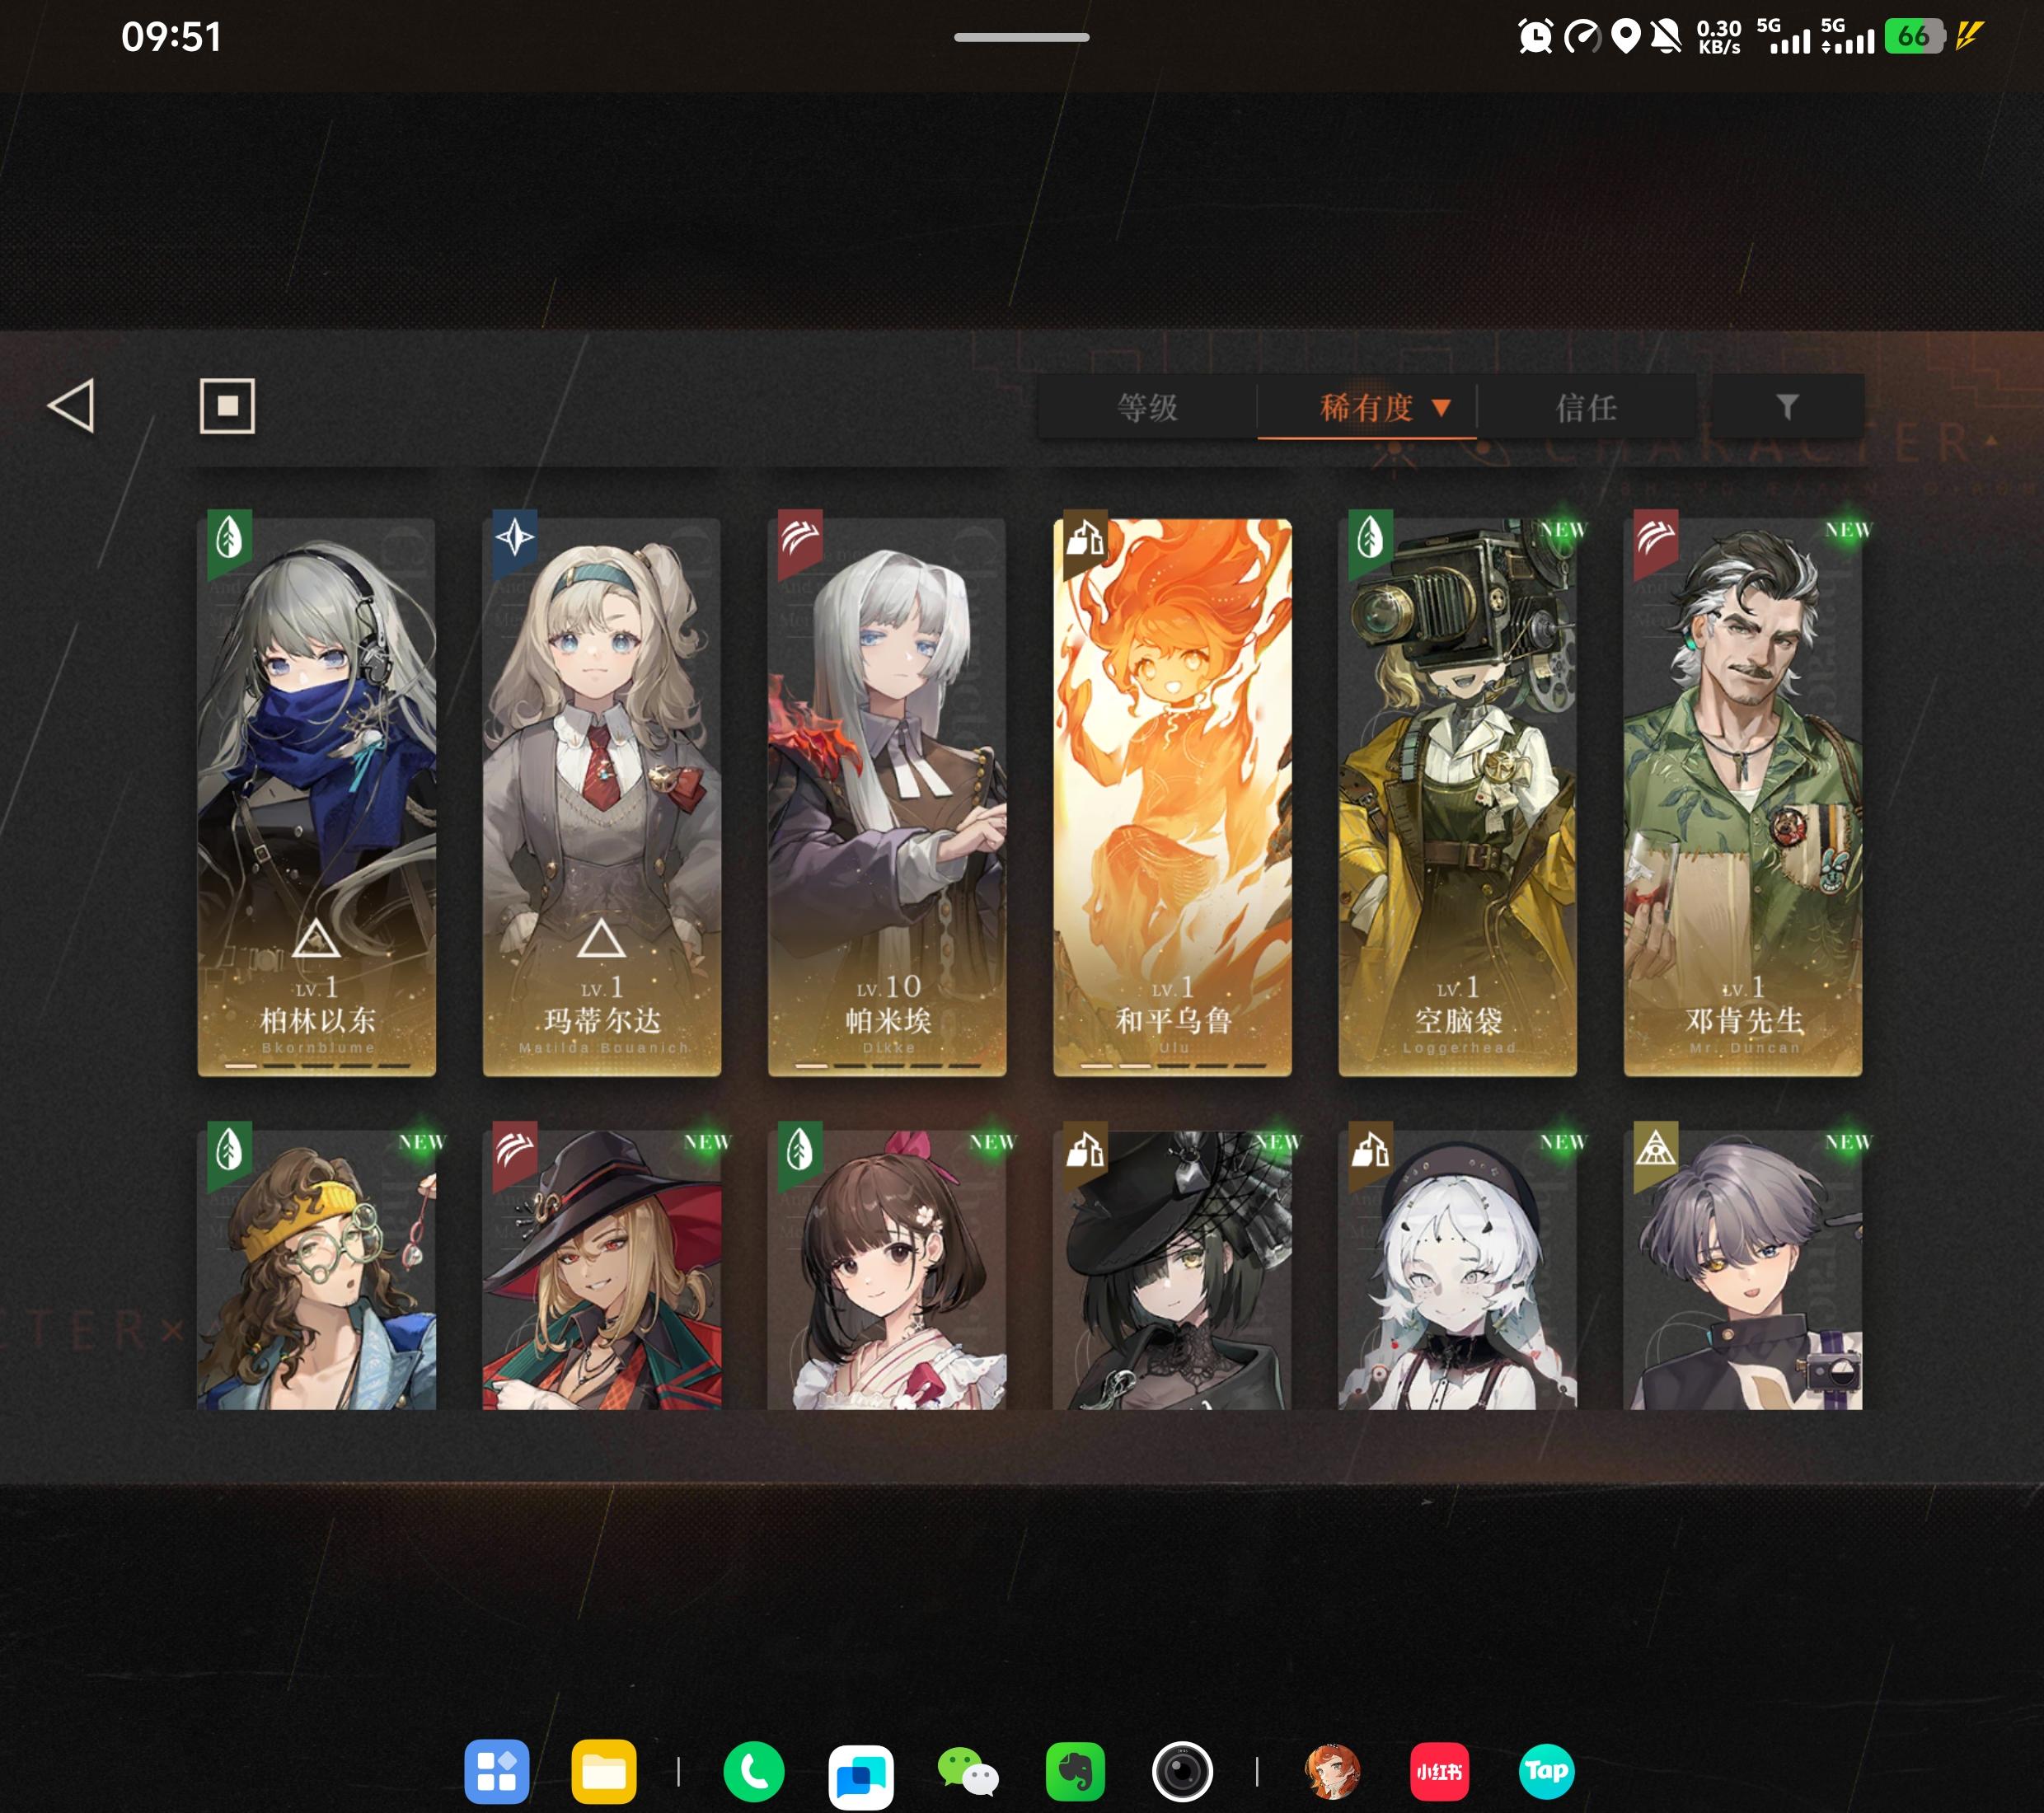The width and height of the screenshot is (2044, 1813).
Task: Open the funnel filter button
Action: click(1787, 406)
